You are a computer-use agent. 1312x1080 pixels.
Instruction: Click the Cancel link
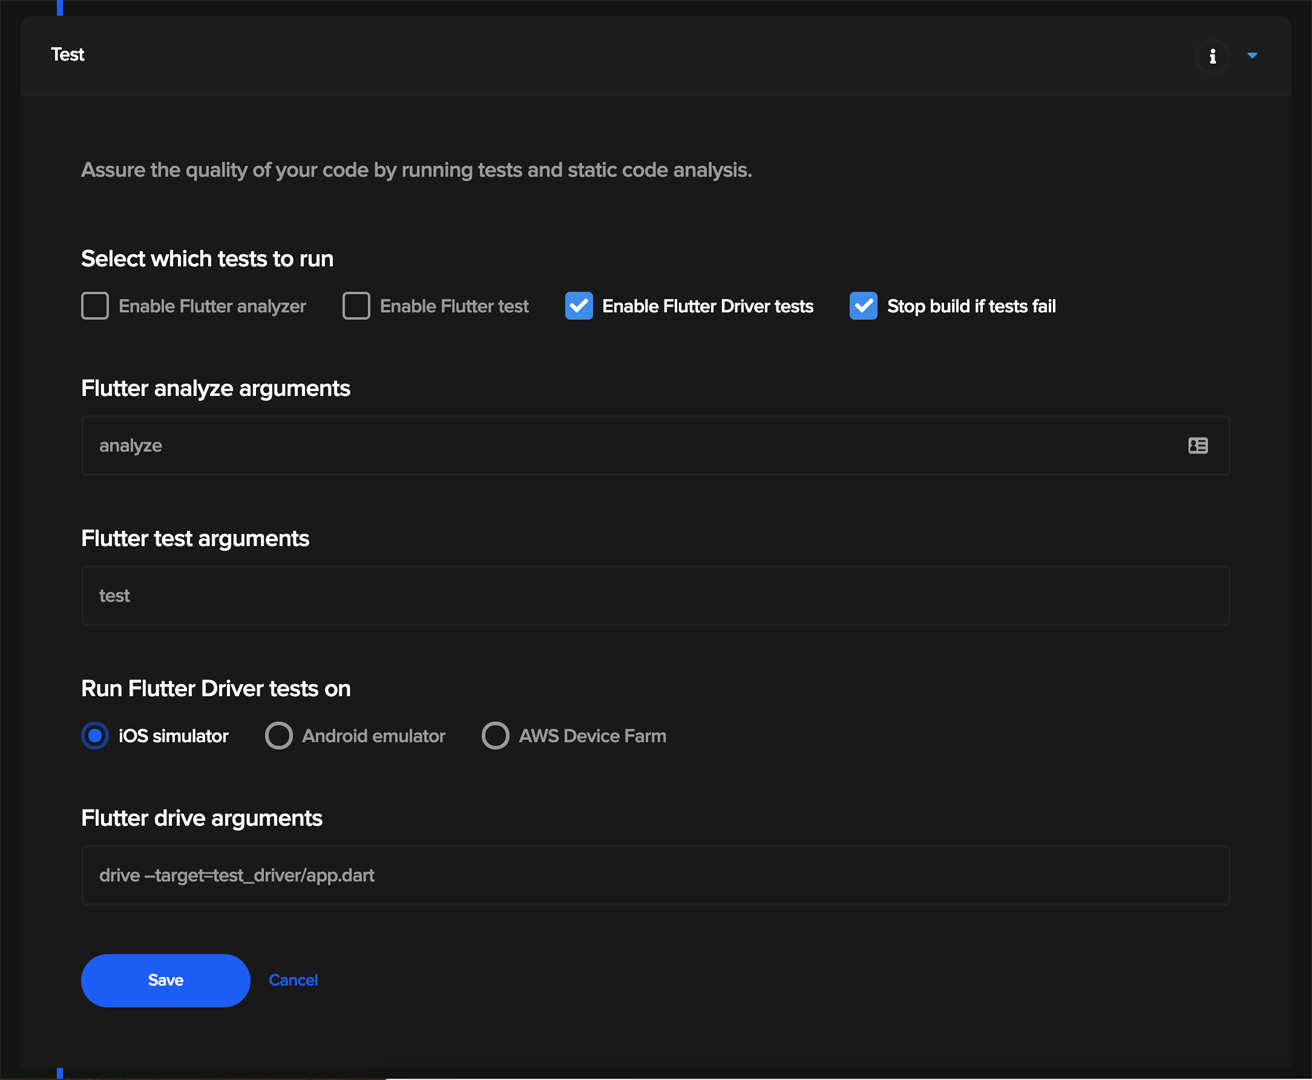[293, 980]
